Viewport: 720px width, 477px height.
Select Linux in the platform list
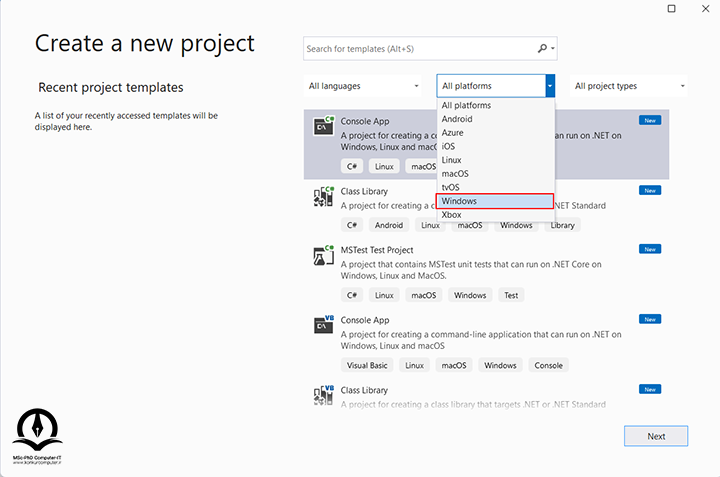pyautogui.click(x=495, y=160)
